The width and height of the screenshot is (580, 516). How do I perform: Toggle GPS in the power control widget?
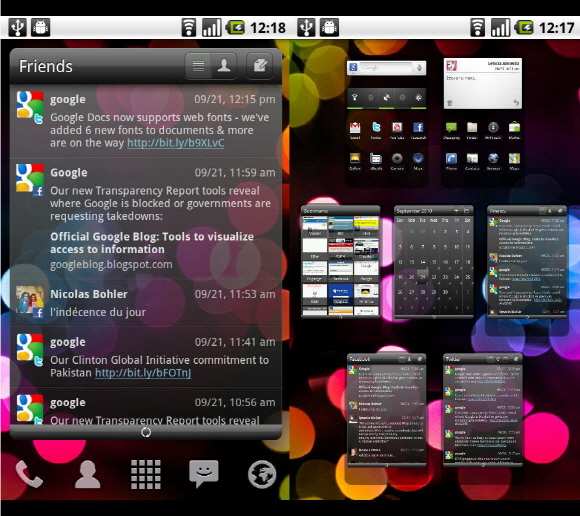386,98
